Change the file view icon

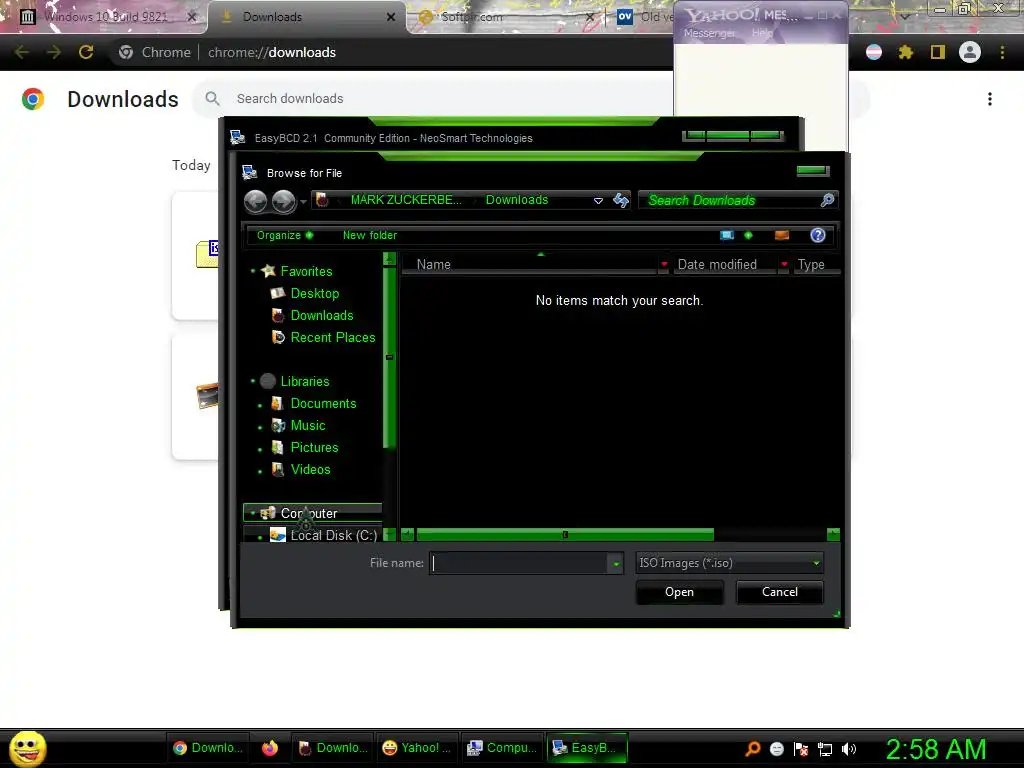click(x=727, y=235)
